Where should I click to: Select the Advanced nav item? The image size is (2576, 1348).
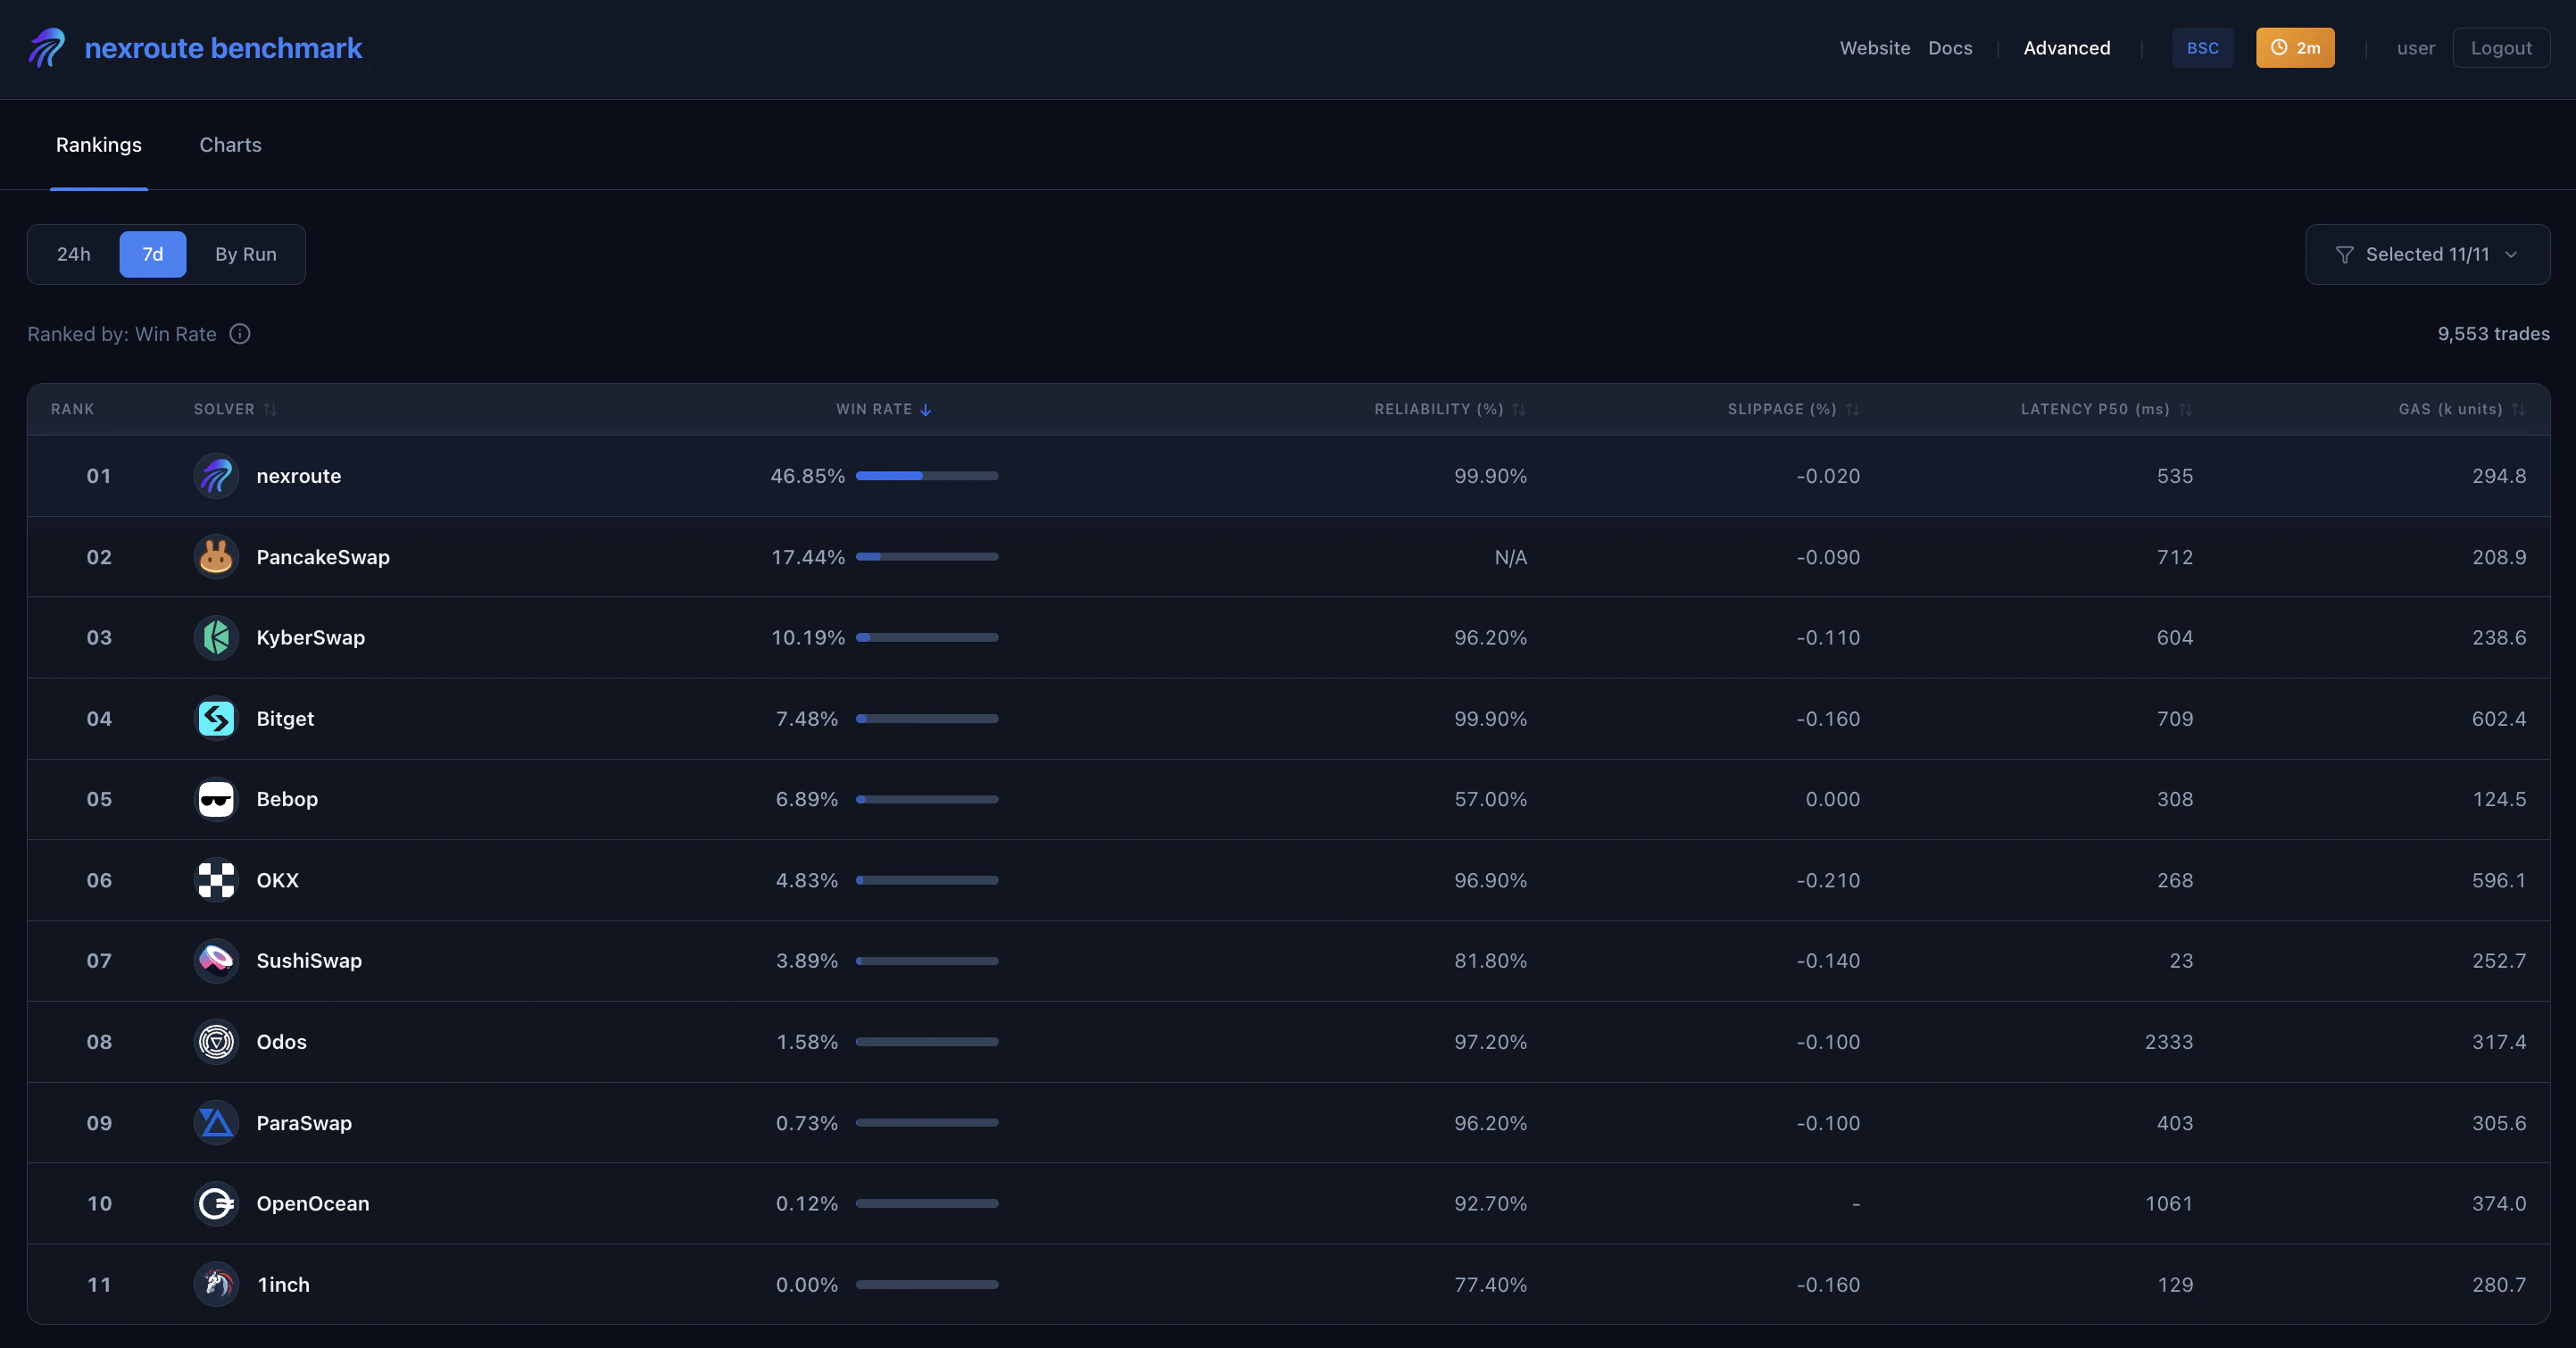pyautogui.click(x=2067, y=48)
